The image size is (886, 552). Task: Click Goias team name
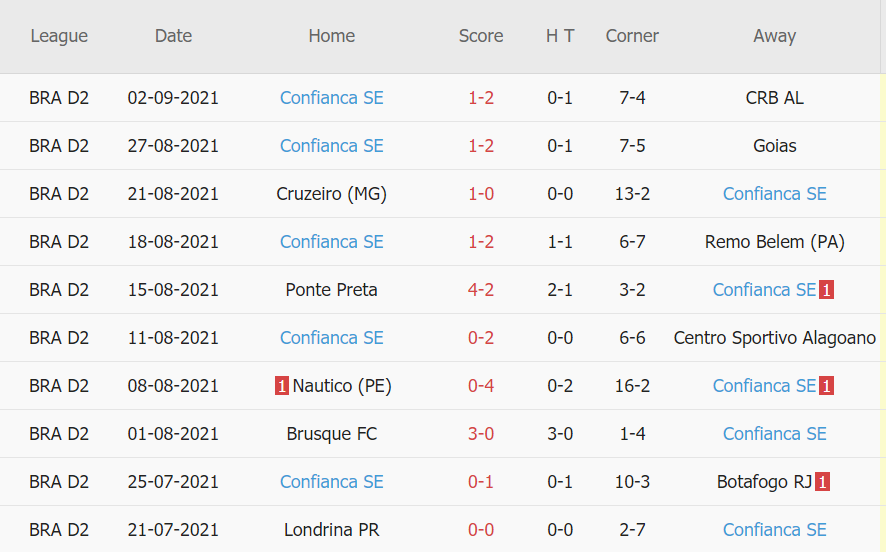click(x=774, y=146)
